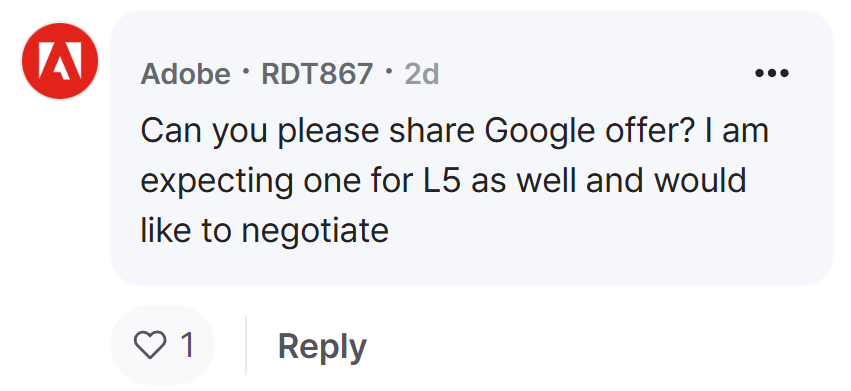Click the like count number 1
851x391 pixels.
pos(188,345)
